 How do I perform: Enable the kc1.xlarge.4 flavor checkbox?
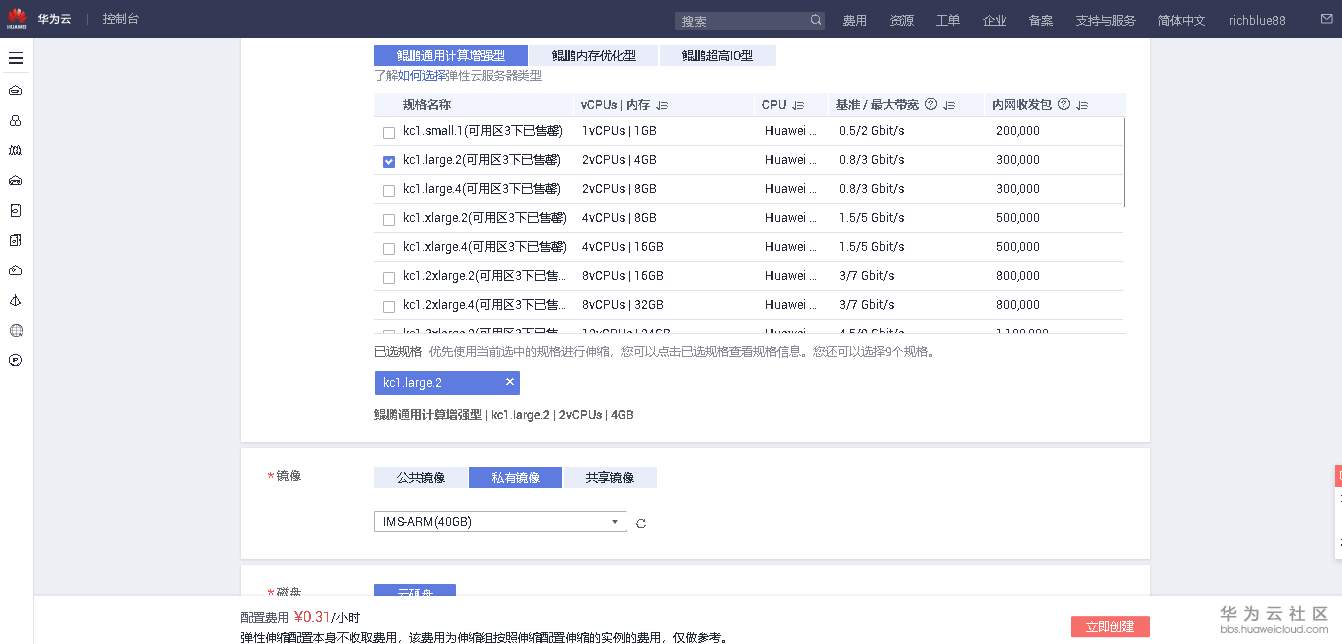389,246
